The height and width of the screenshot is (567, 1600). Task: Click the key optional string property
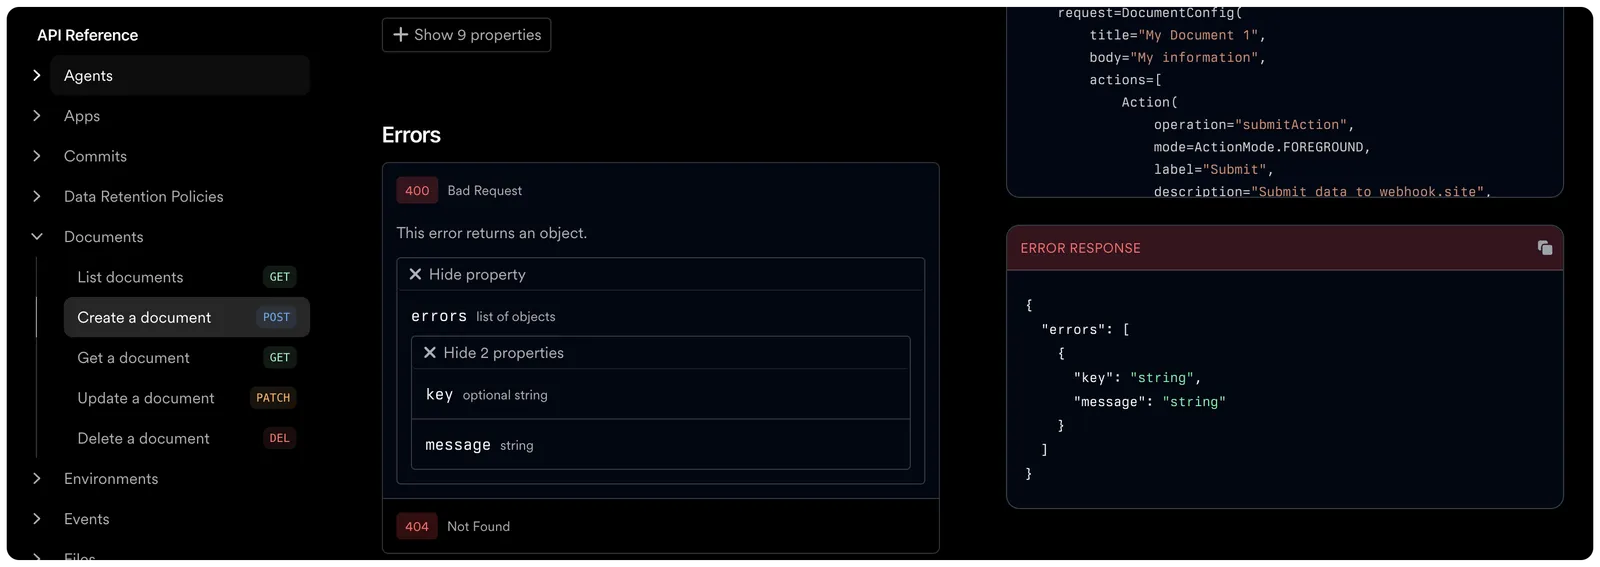pyautogui.click(x=660, y=394)
